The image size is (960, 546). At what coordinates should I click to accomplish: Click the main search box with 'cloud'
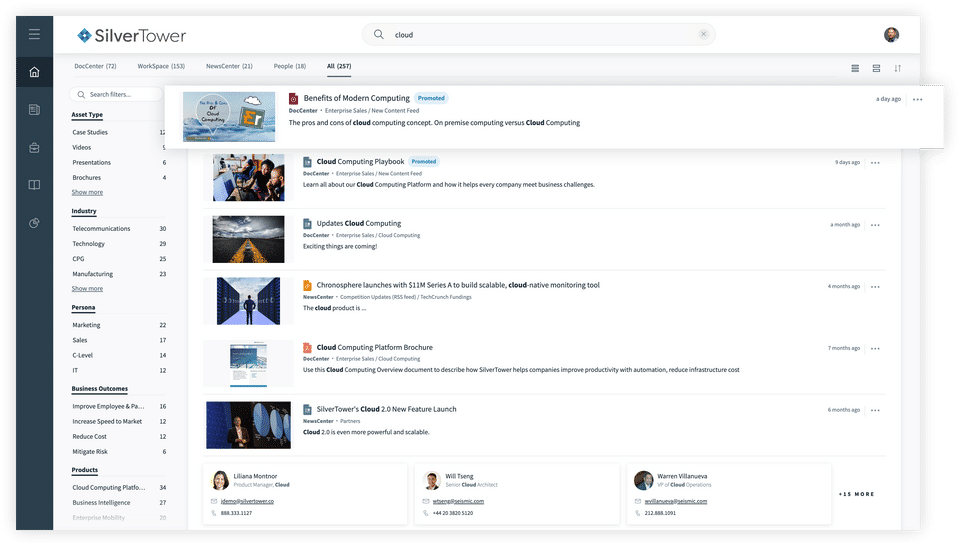coord(539,34)
